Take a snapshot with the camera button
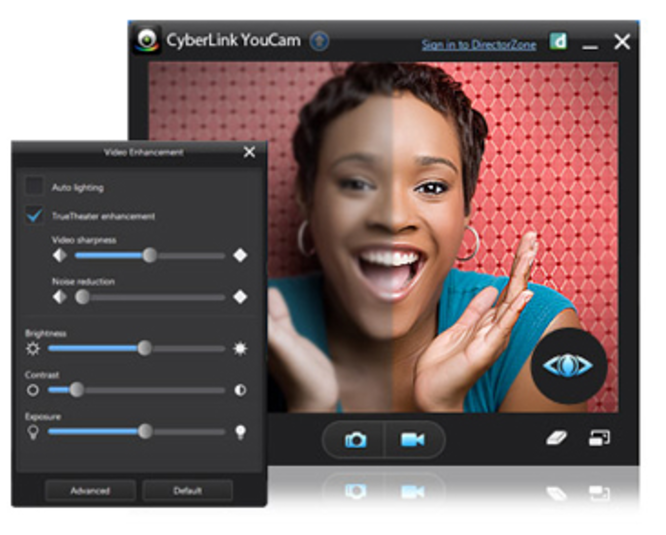The image size is (666, 535). tap(355, 440)
